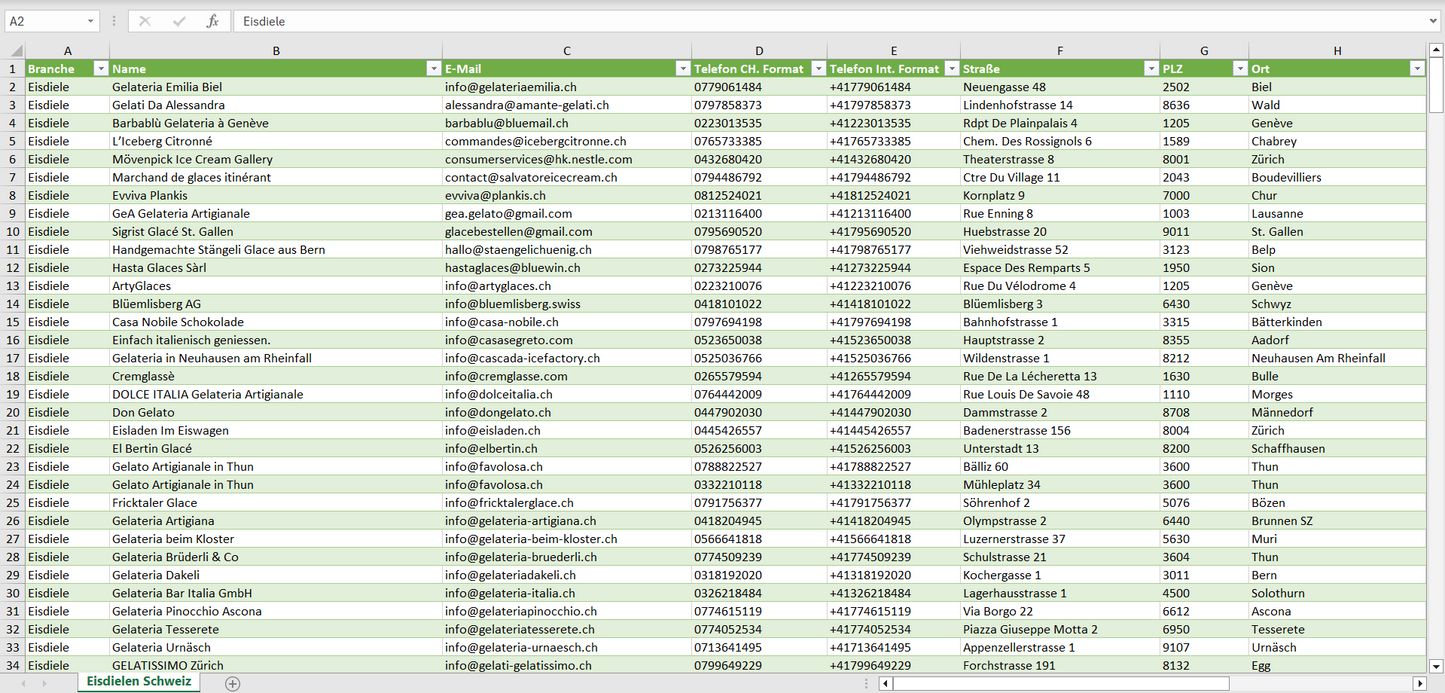Click the formula bar Enter checkmark icon
This screenshot has width=1445, height=693.
[179, 21]
